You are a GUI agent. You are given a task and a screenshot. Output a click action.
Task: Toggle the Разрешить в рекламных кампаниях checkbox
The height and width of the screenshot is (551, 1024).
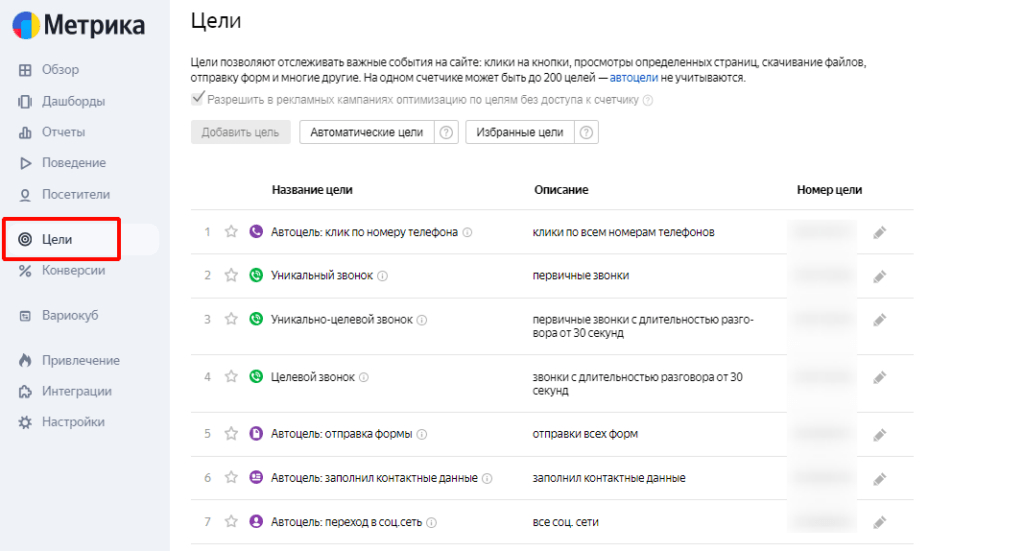198,99
